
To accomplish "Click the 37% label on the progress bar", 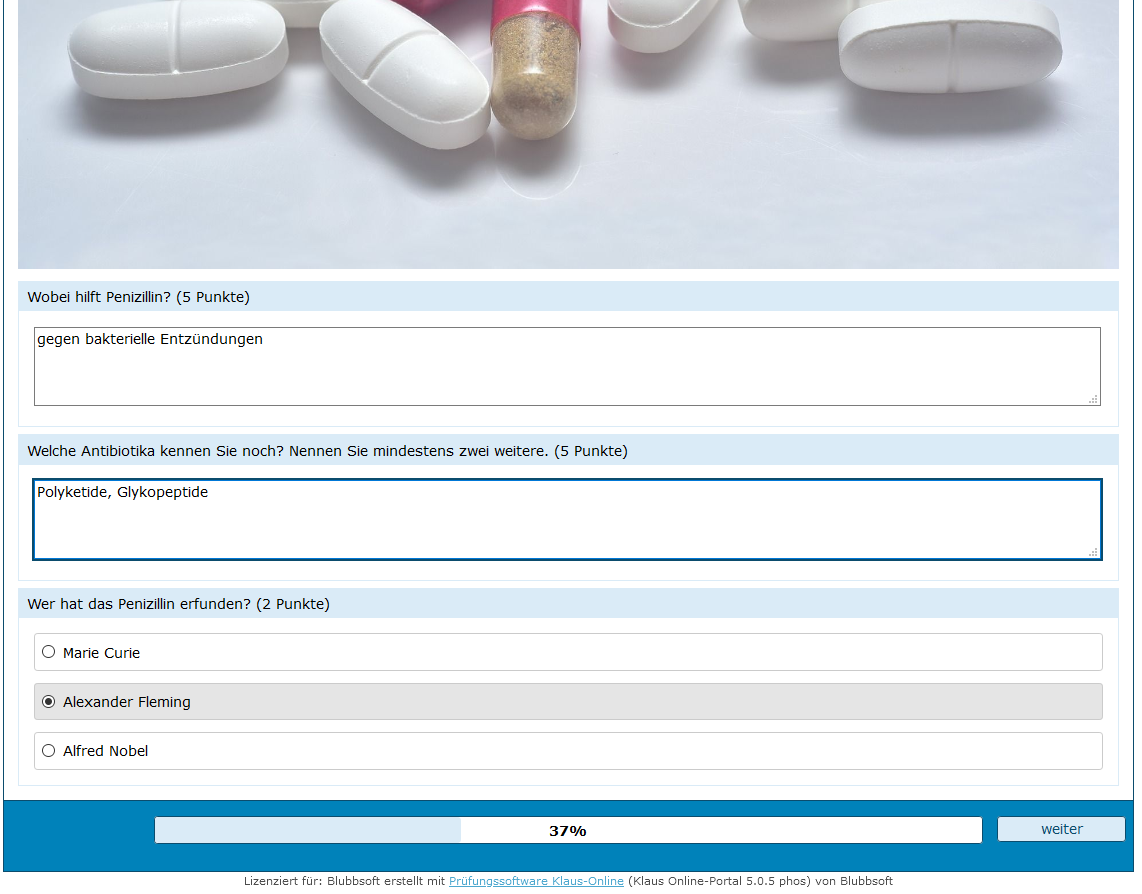I will click(567, 831).
